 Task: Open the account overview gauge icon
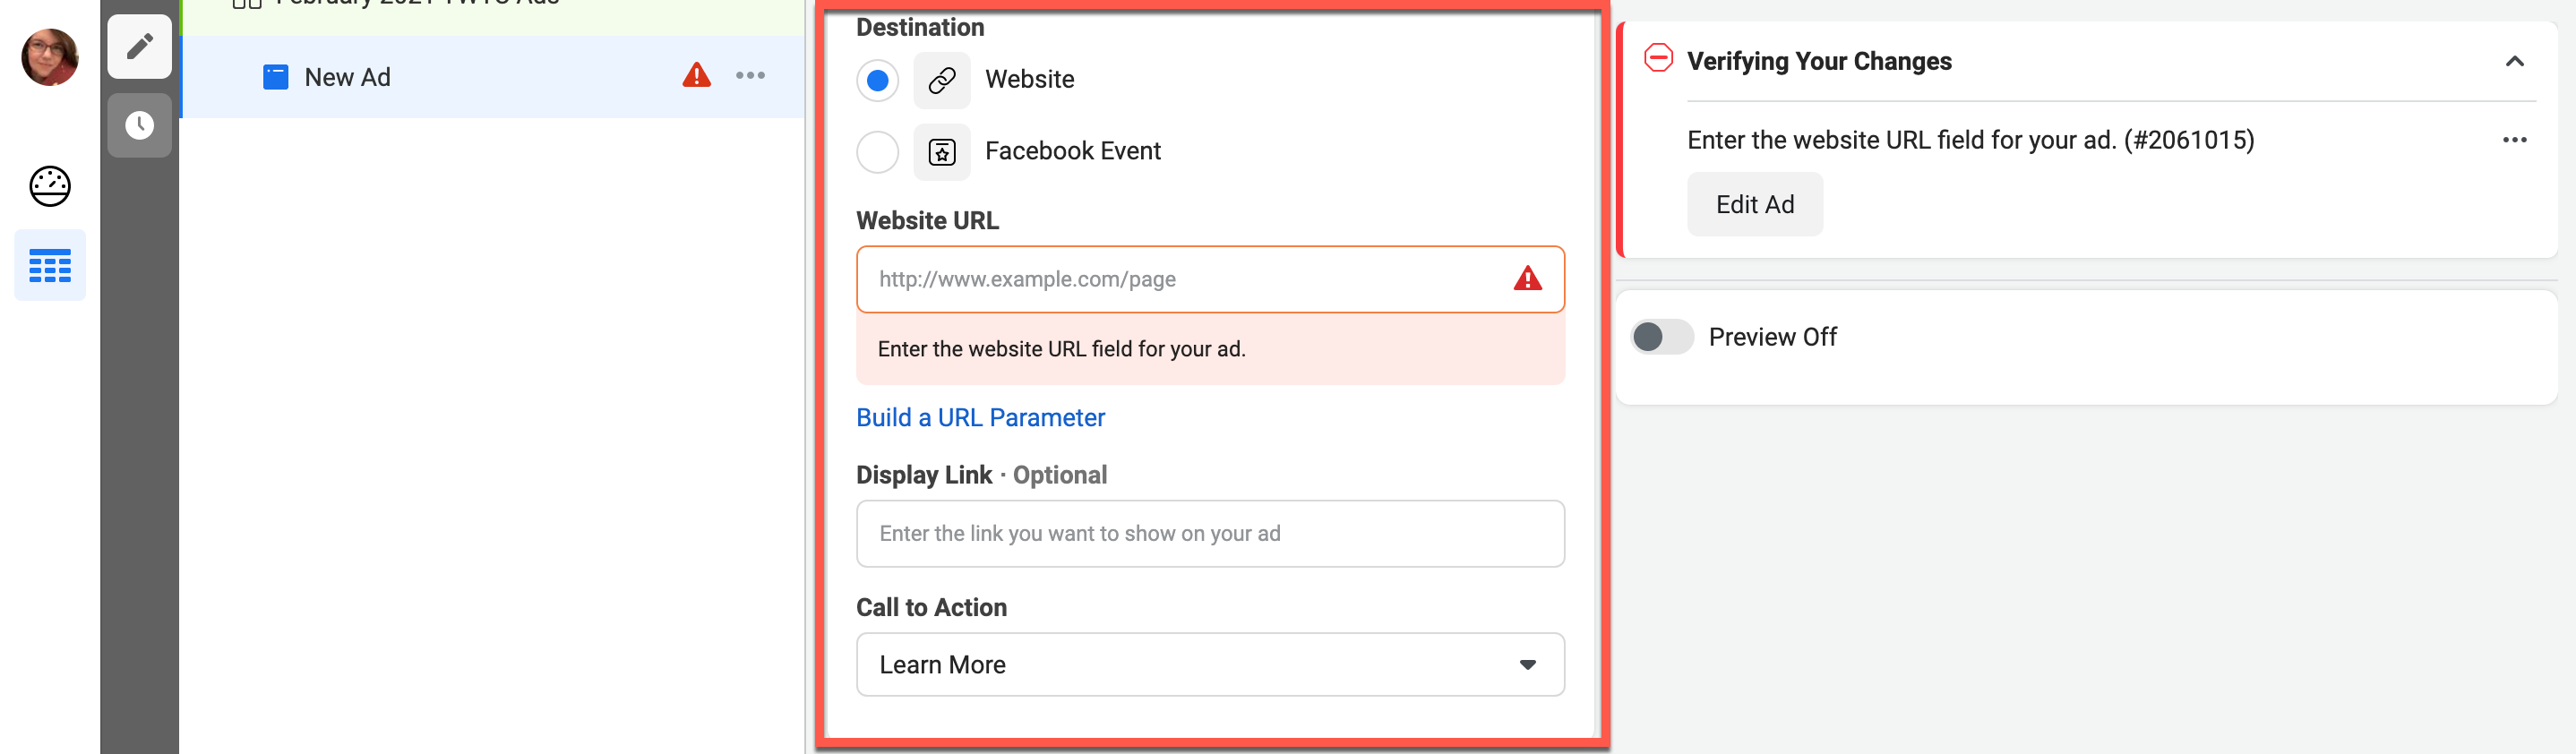[x=50, y=186]
